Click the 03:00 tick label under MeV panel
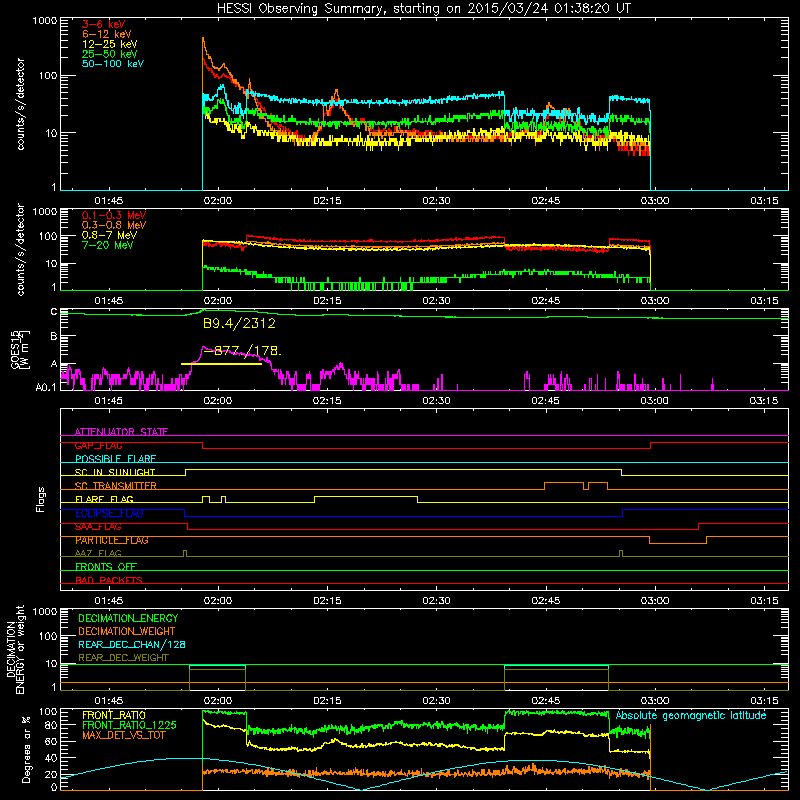Viewport: 800px width, 800px height. click(655, 301)
